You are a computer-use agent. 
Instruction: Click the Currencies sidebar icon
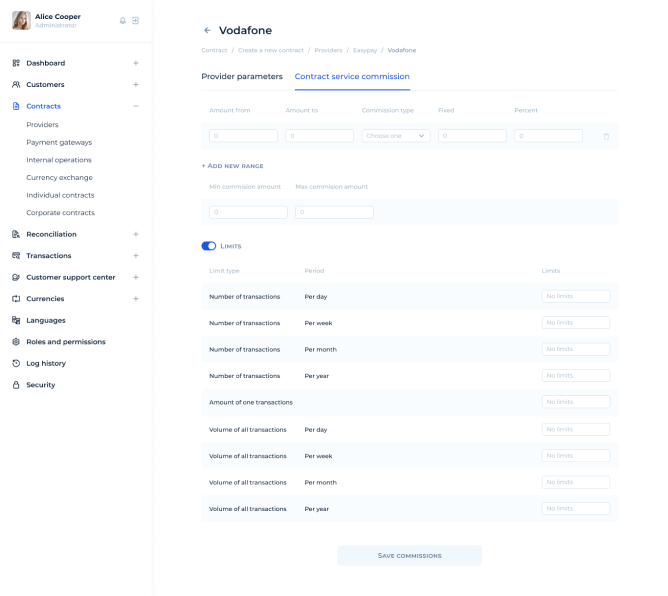click(16, 299)
